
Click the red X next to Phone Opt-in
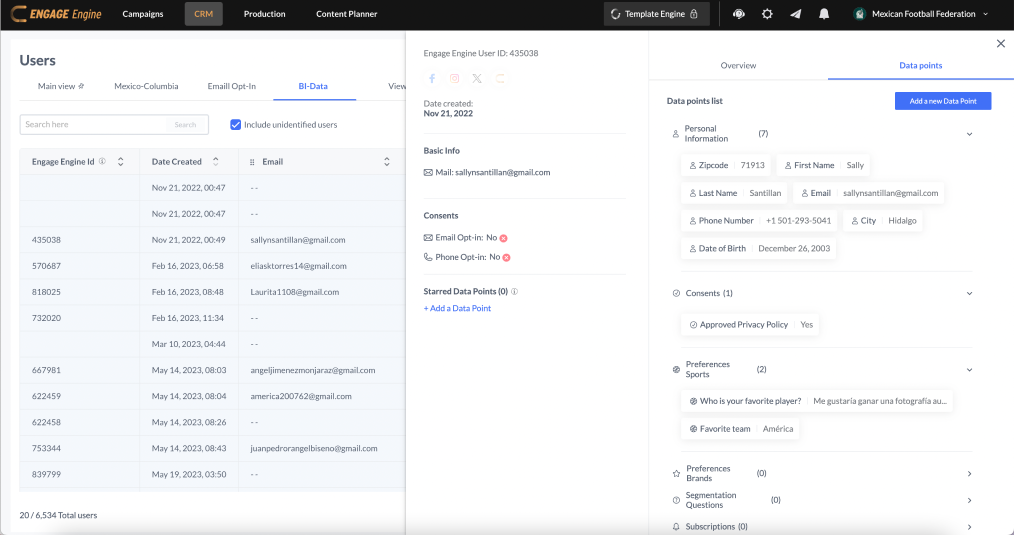pos(506,257)
